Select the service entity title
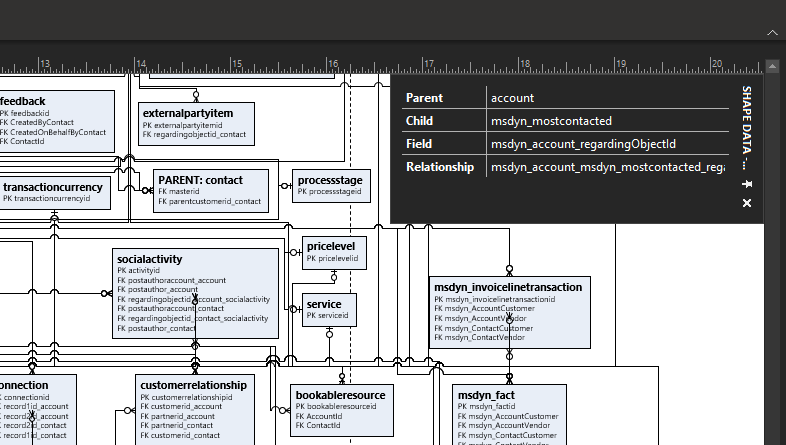Screen dimensions: 786x445 click(324, 304)
